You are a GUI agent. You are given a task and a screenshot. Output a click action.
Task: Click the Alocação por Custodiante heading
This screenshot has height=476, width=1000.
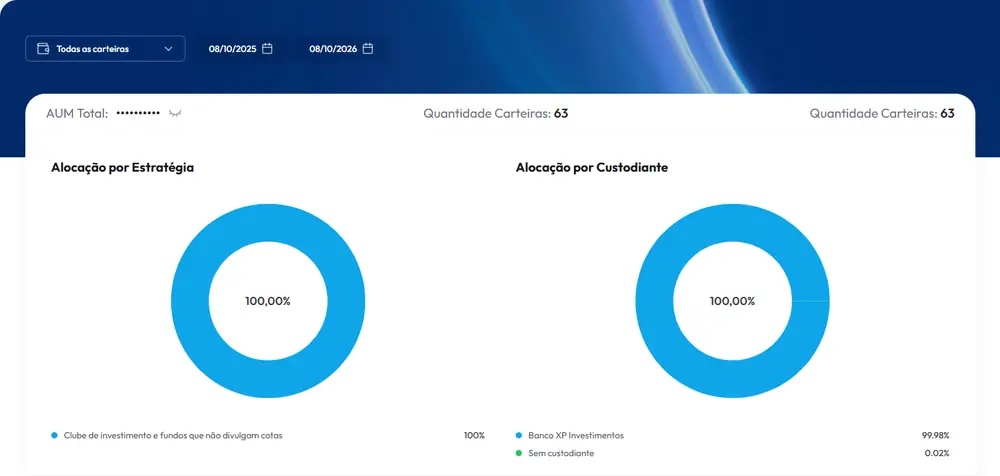click(592, 168)
